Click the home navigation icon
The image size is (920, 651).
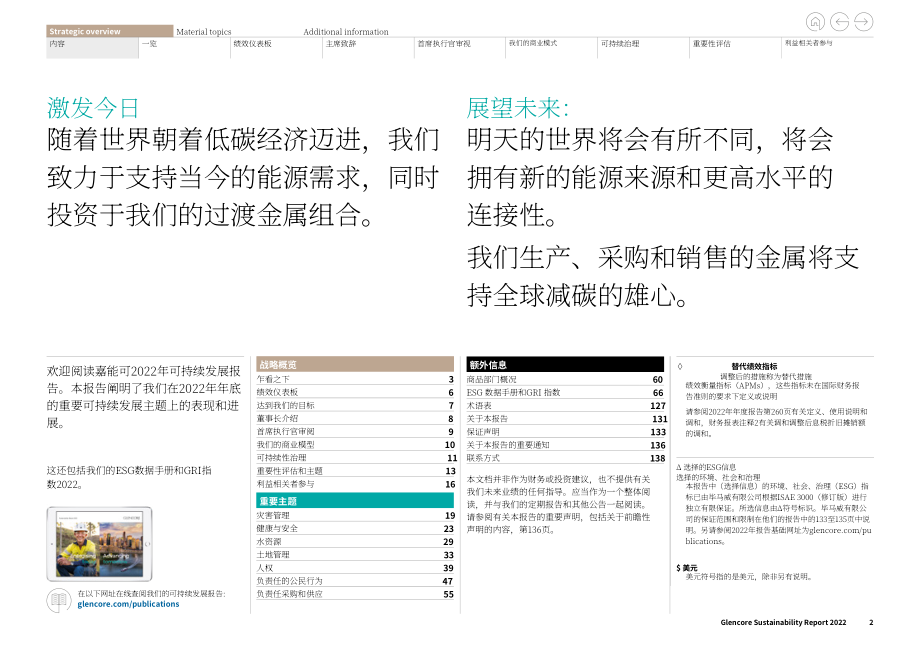point(815,22)
